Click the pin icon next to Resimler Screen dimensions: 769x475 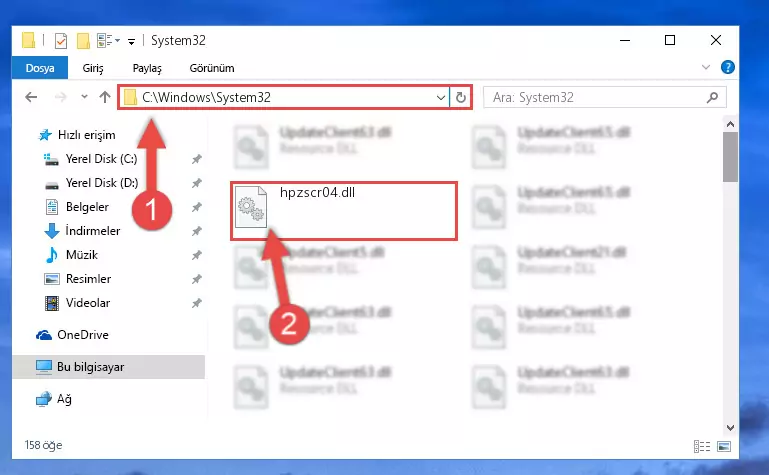(197, 279)
